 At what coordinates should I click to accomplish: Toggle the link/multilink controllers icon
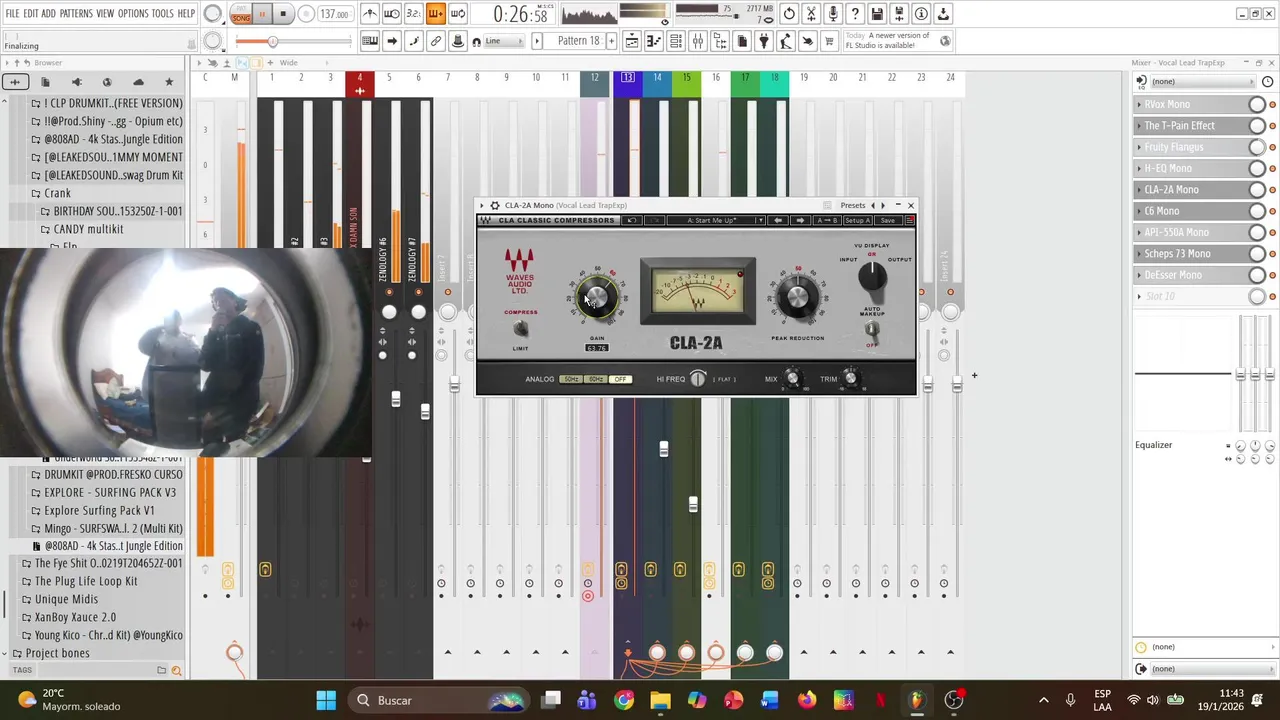[x=436, y=41]
